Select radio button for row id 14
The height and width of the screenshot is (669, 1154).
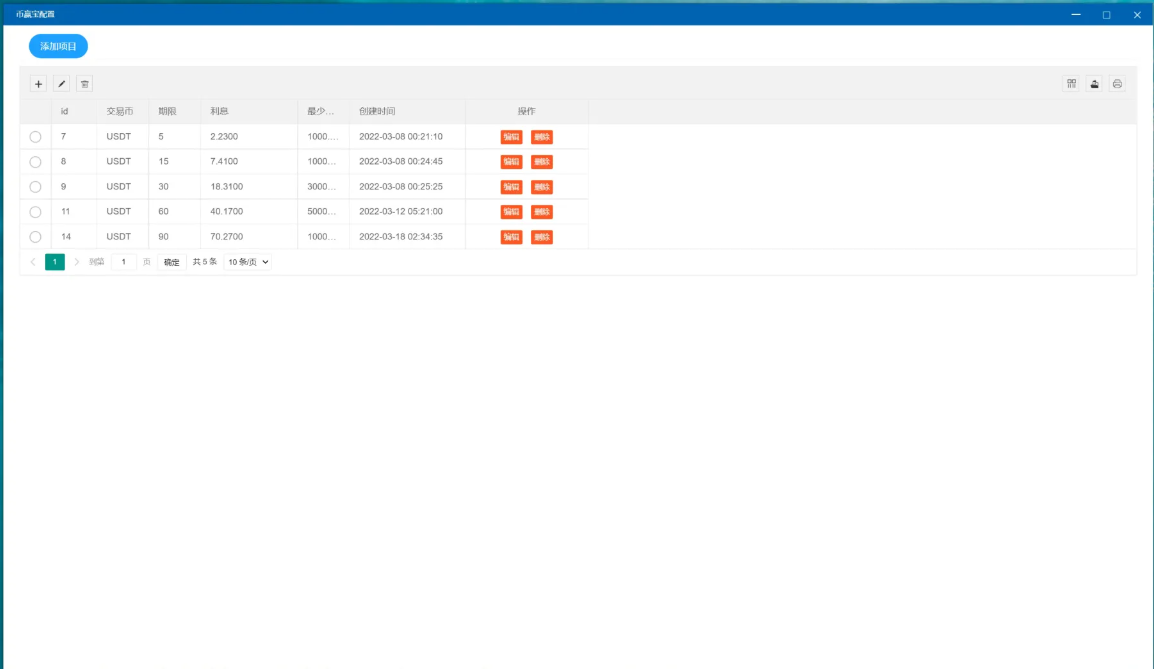click(x=35, y=237)
